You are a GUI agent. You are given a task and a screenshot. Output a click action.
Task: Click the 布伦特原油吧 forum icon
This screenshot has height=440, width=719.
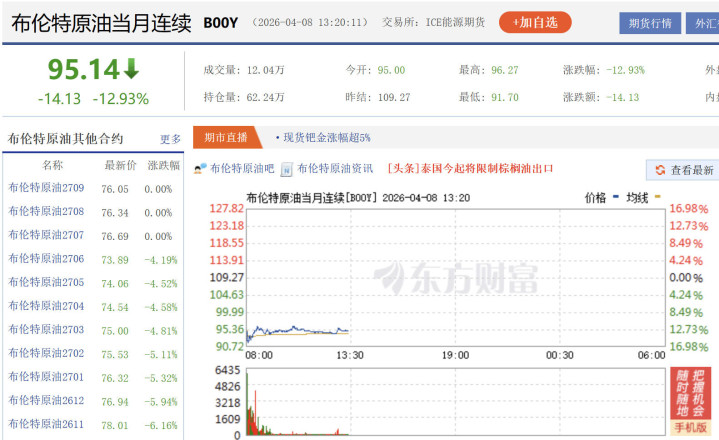(x=199, y=169)
